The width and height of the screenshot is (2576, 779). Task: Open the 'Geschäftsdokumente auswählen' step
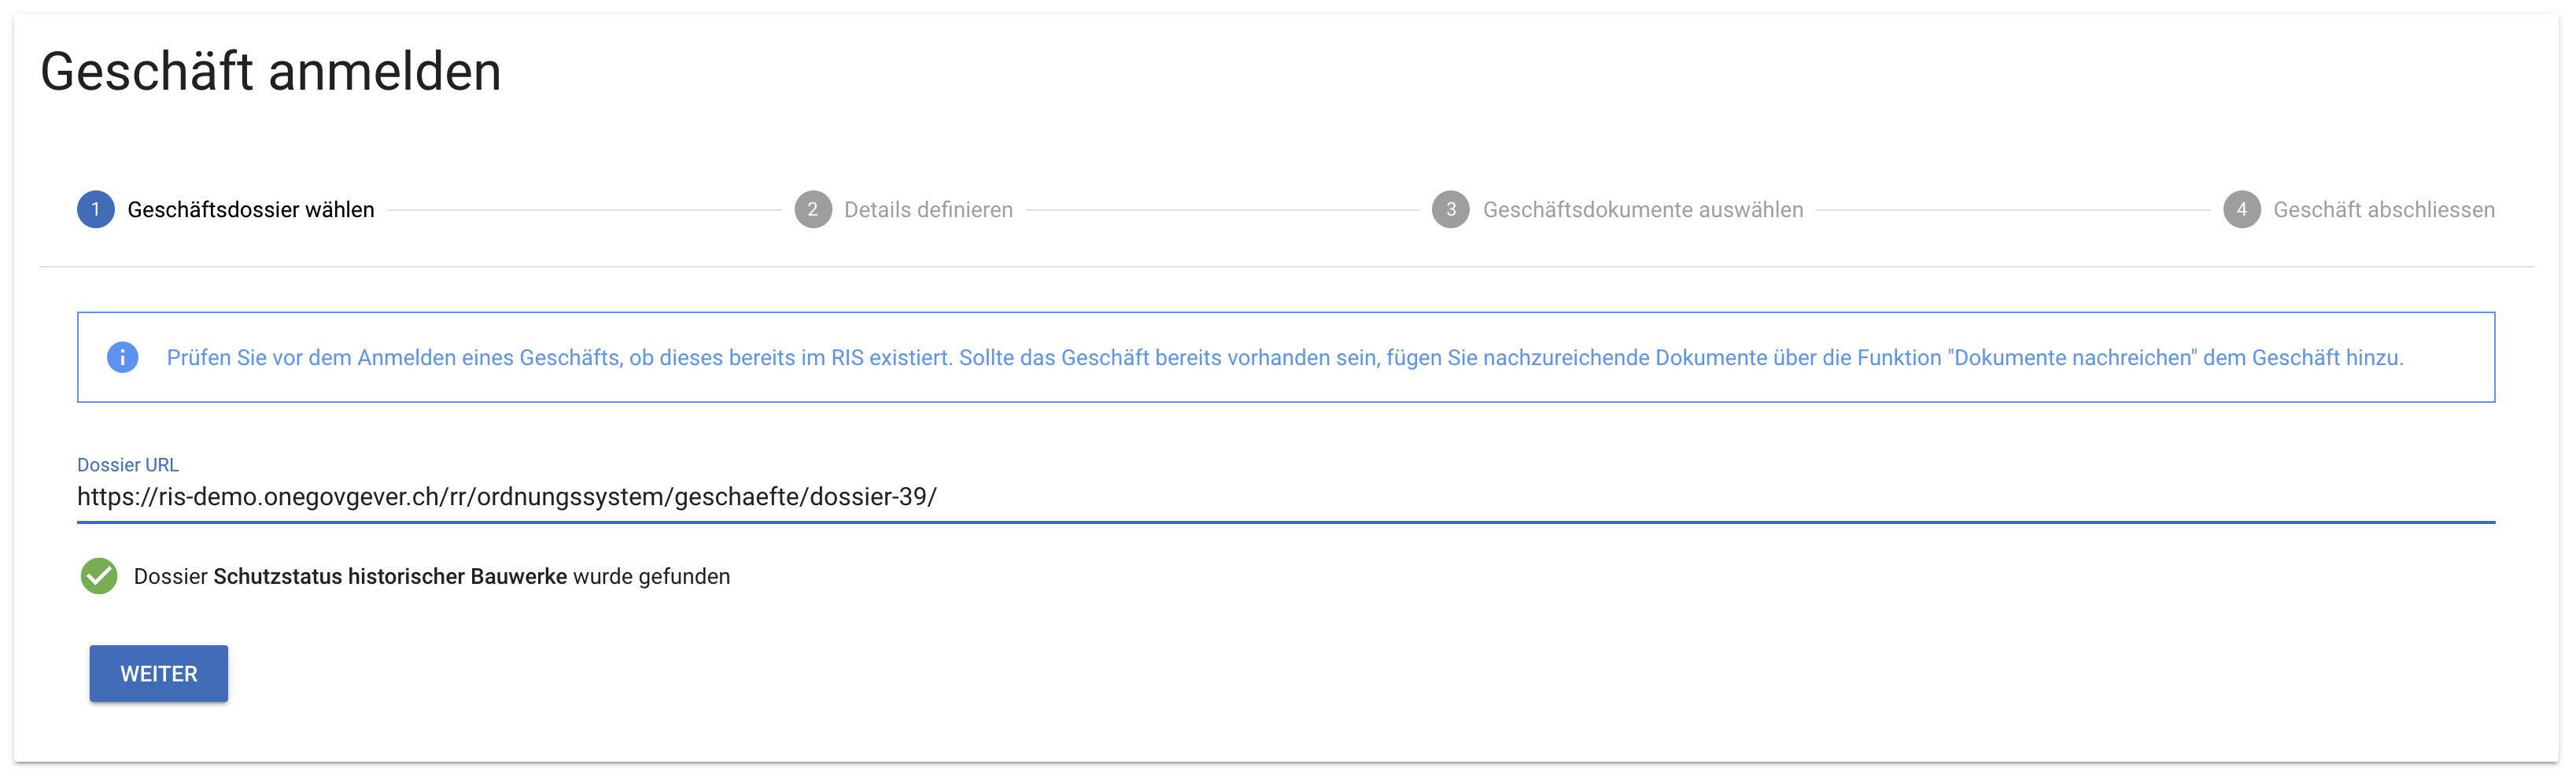[1642, 210]
